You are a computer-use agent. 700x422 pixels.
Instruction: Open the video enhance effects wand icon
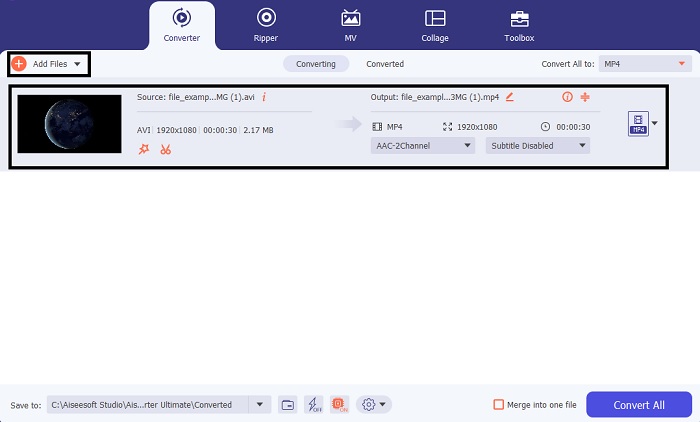coord(144,149)
